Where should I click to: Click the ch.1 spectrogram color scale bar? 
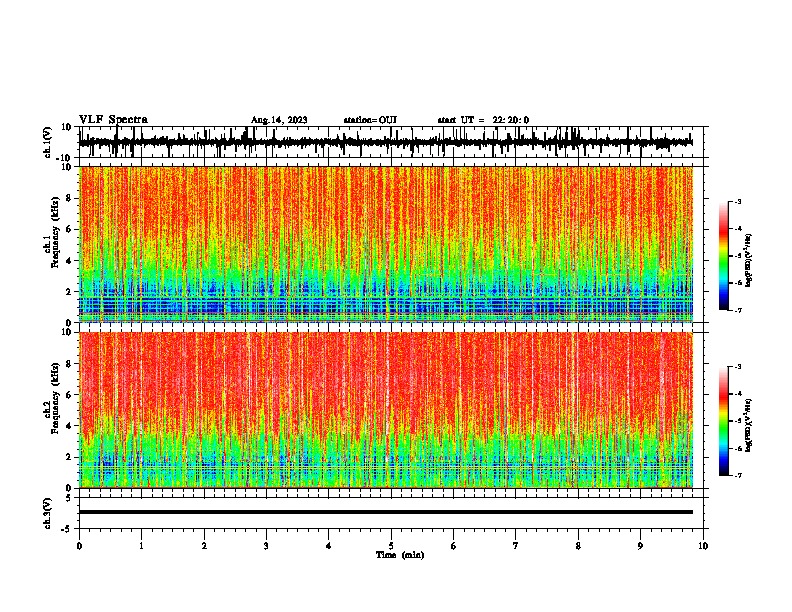(x=724, y=256)
